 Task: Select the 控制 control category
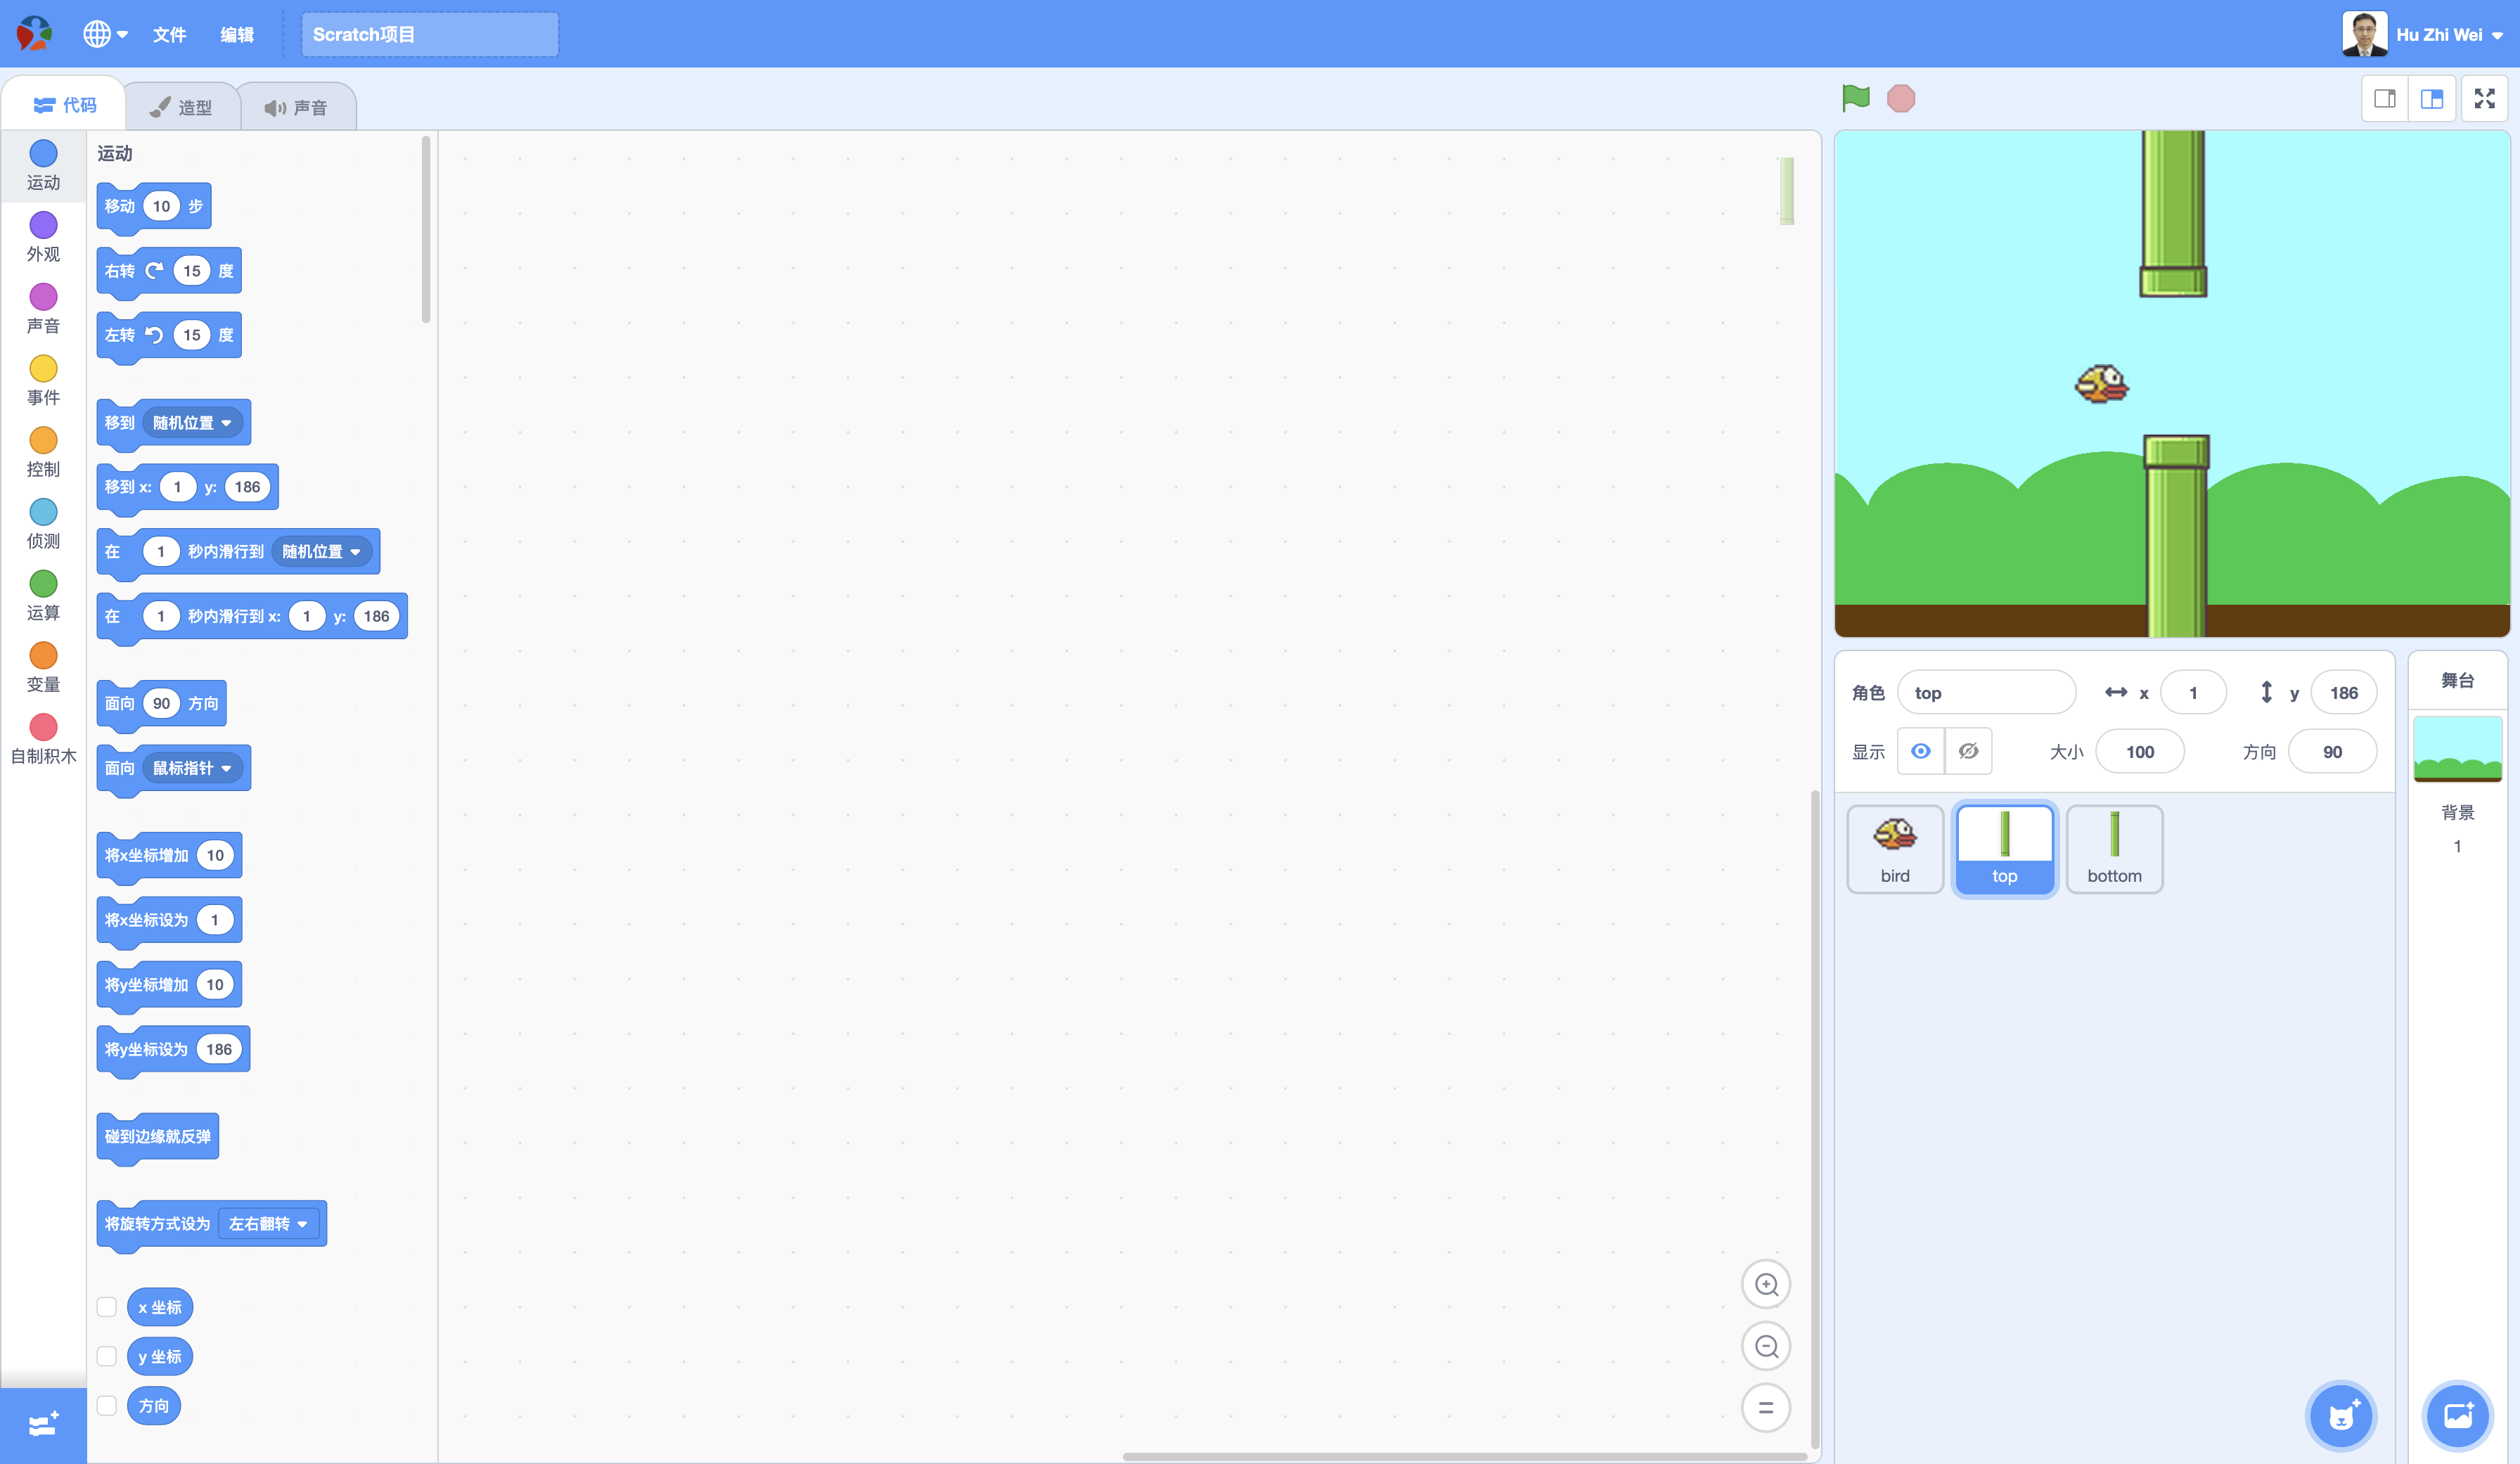(x=43, y=453)
